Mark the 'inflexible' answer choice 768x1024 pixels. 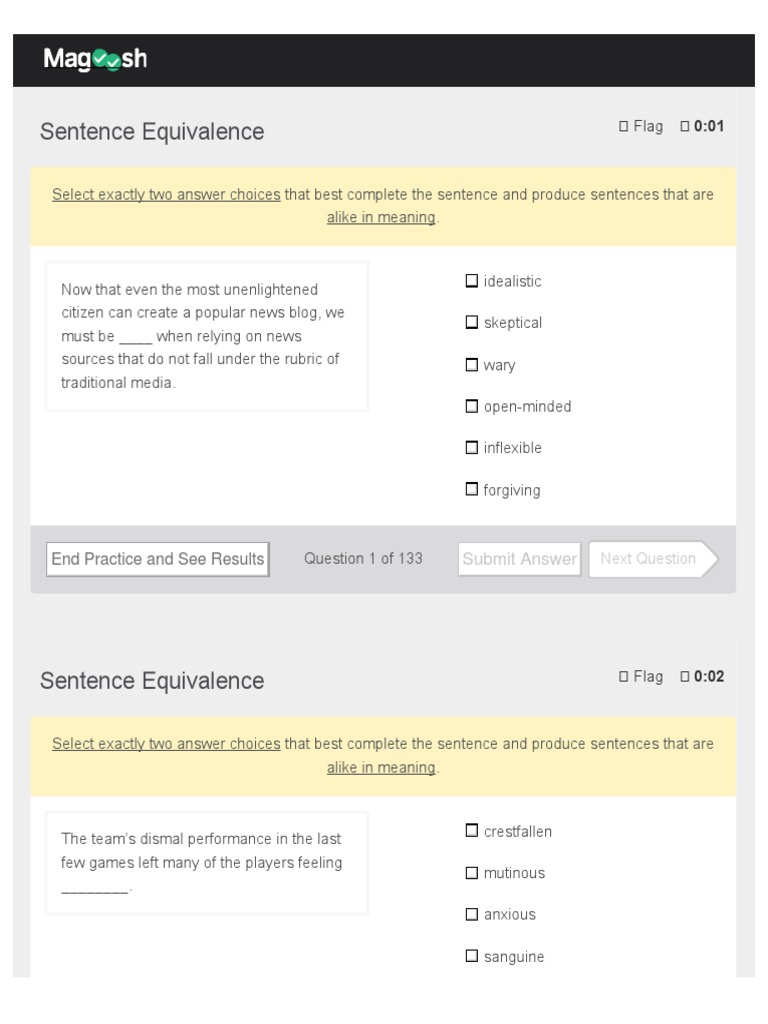[472, 448]
